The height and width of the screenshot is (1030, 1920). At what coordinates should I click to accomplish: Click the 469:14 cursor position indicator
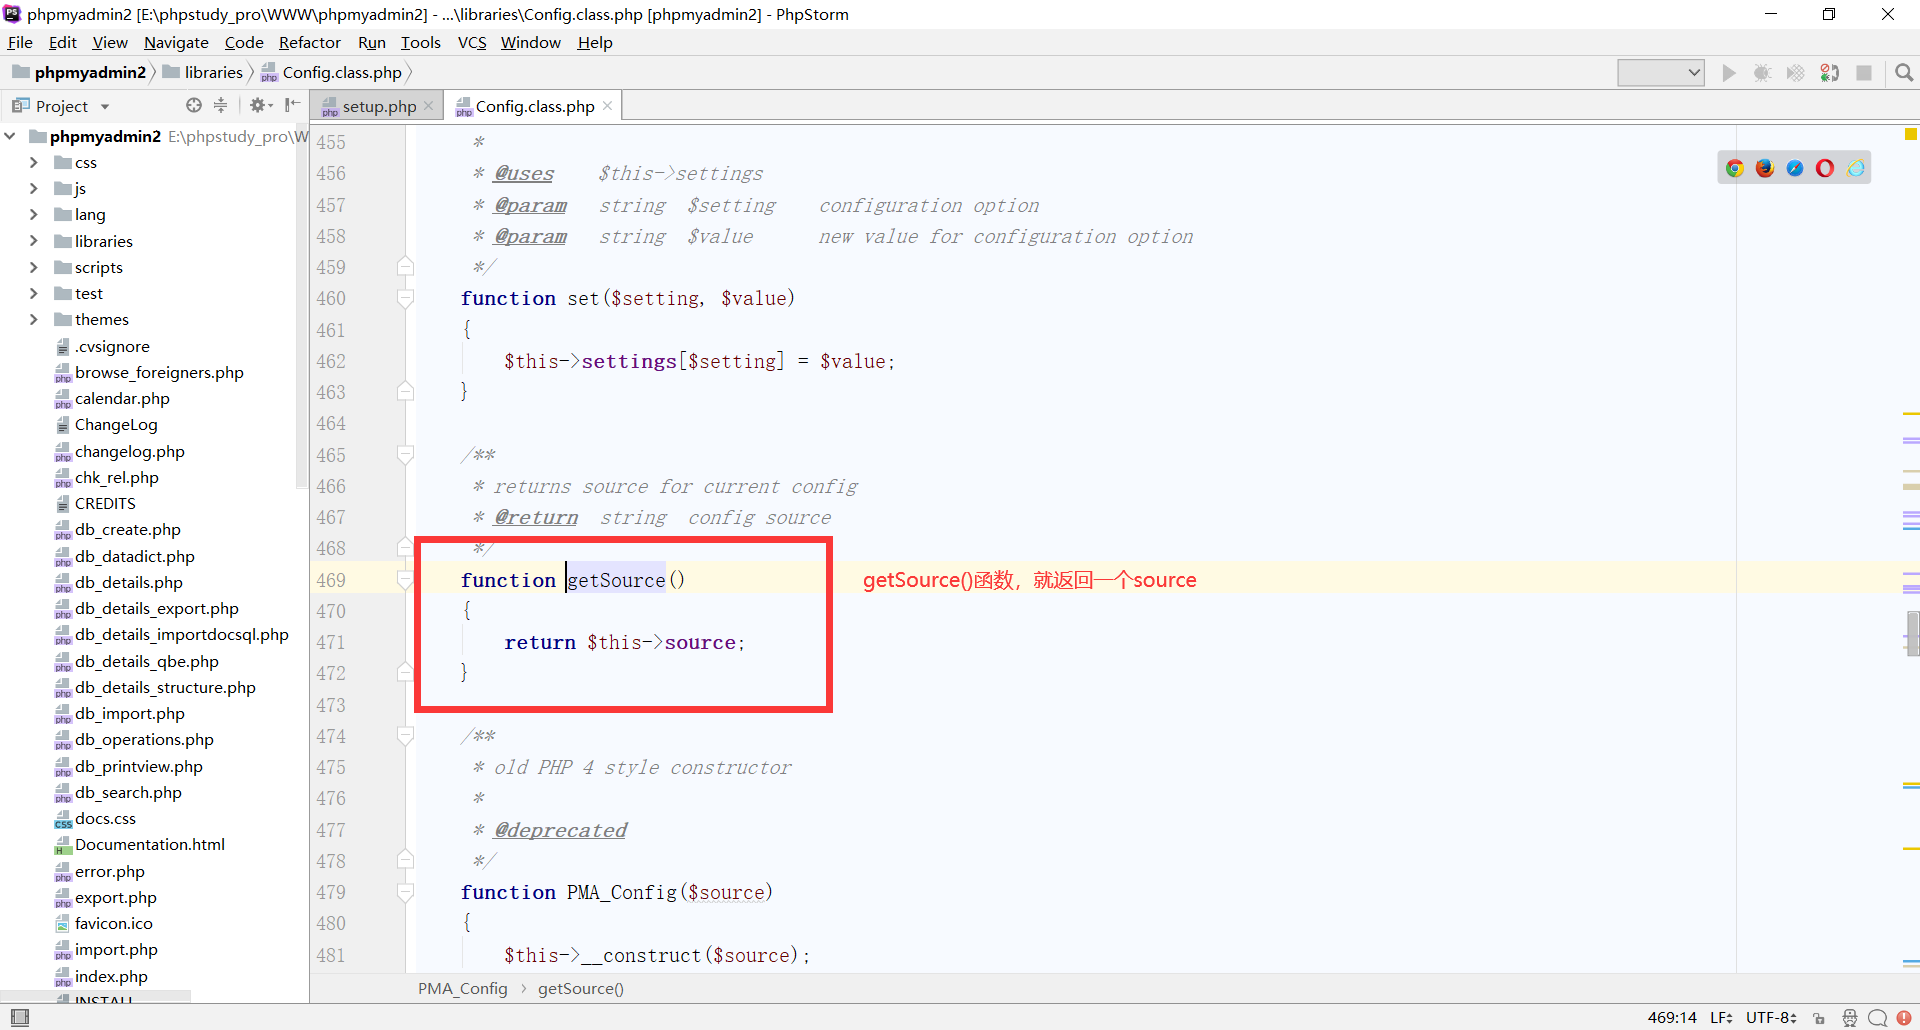tap(1672, 1018)
